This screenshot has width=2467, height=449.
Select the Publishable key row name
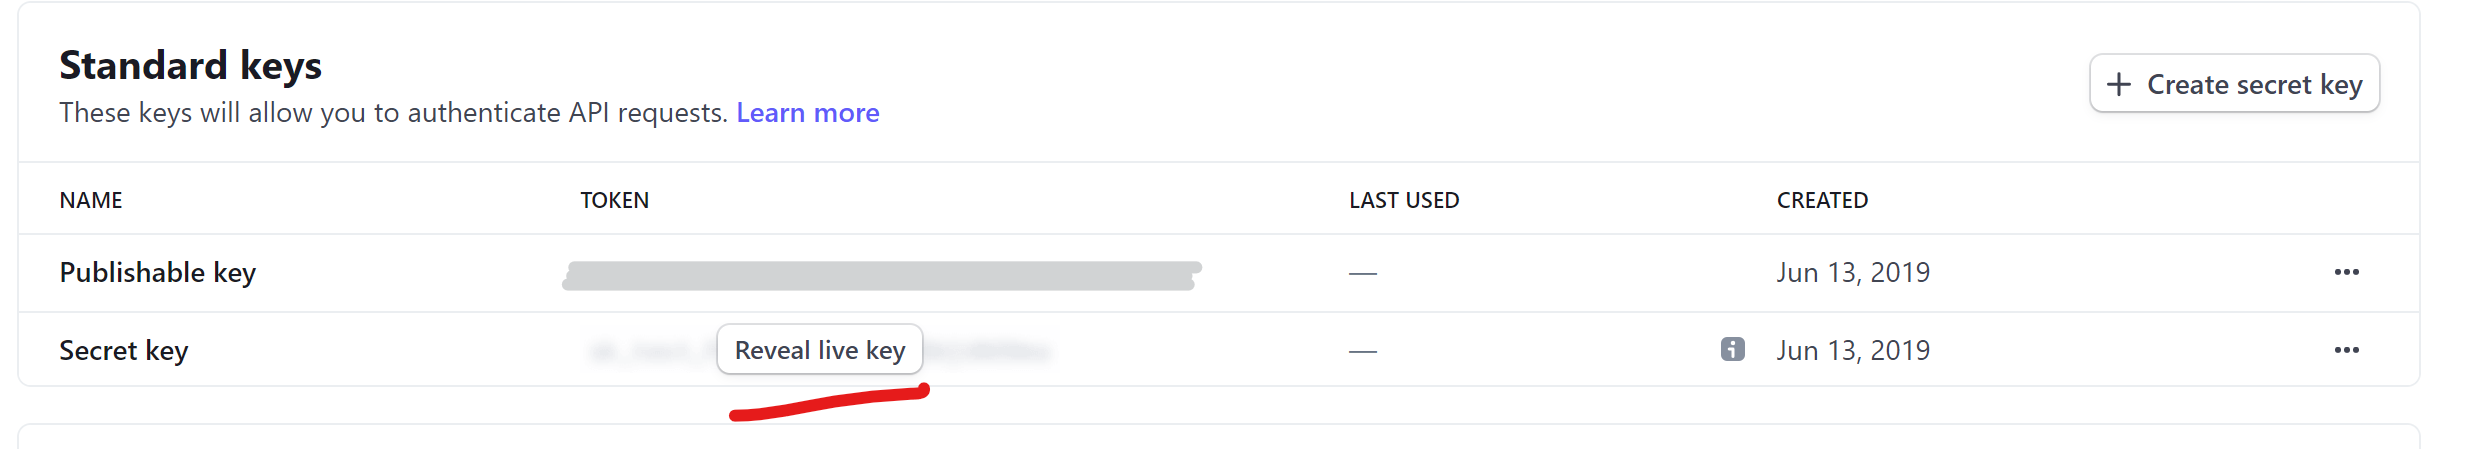[158, 272]
